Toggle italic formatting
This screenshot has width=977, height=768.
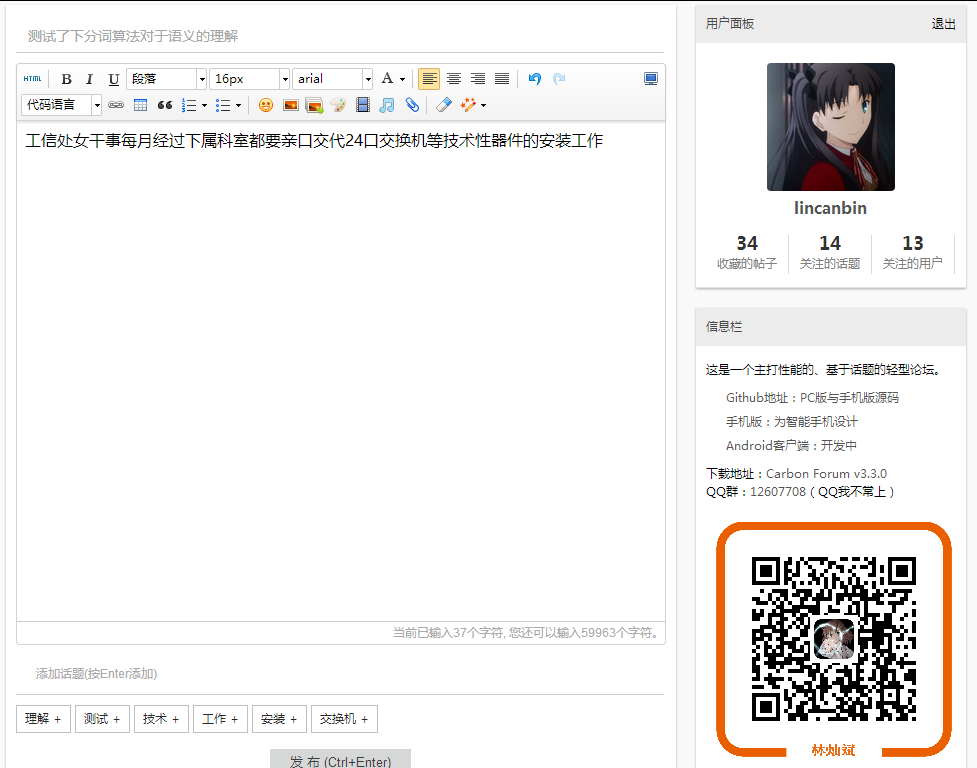pos(90,79)
